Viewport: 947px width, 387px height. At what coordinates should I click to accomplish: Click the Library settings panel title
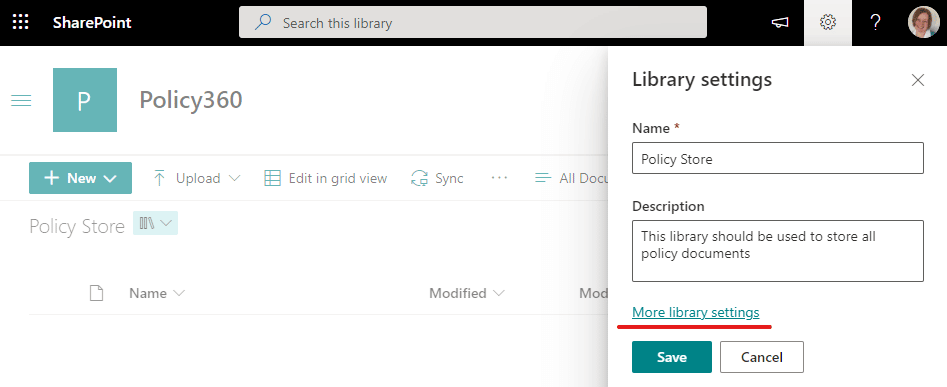pyautogui.click(x=702, y=80)
